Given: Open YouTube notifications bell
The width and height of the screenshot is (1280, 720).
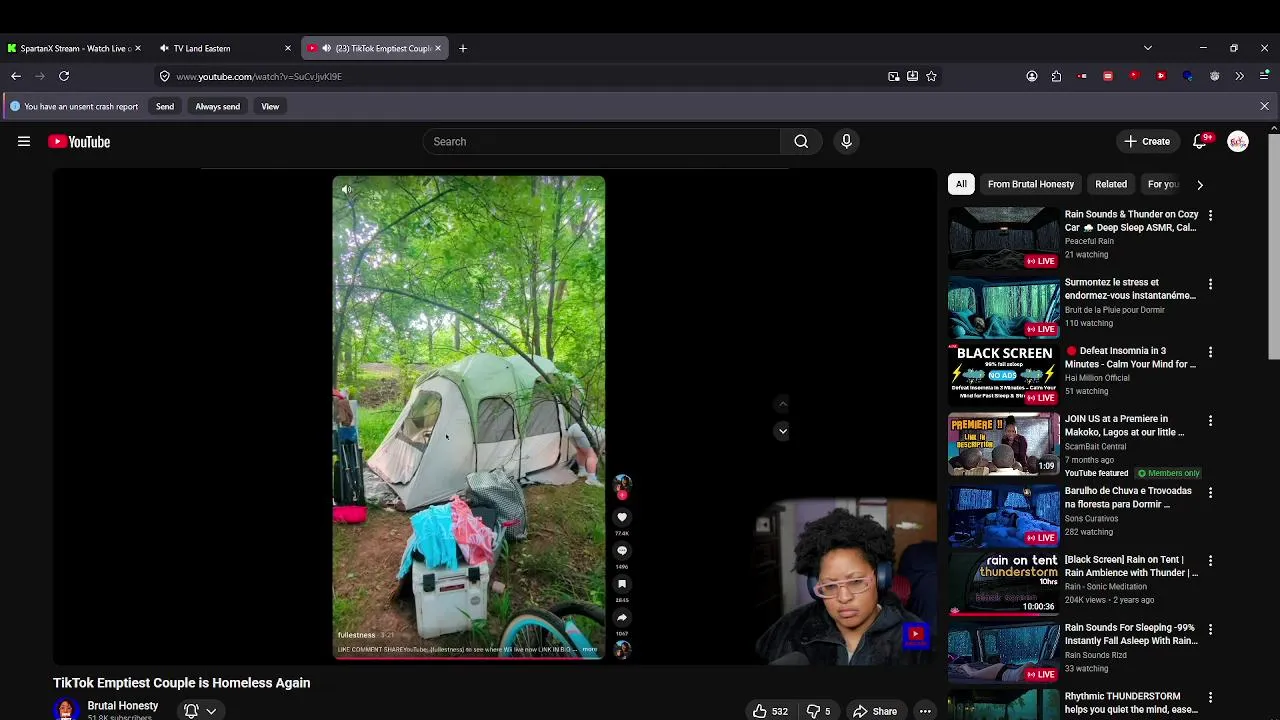Looking at the screenshot, I should point(1200,142).
